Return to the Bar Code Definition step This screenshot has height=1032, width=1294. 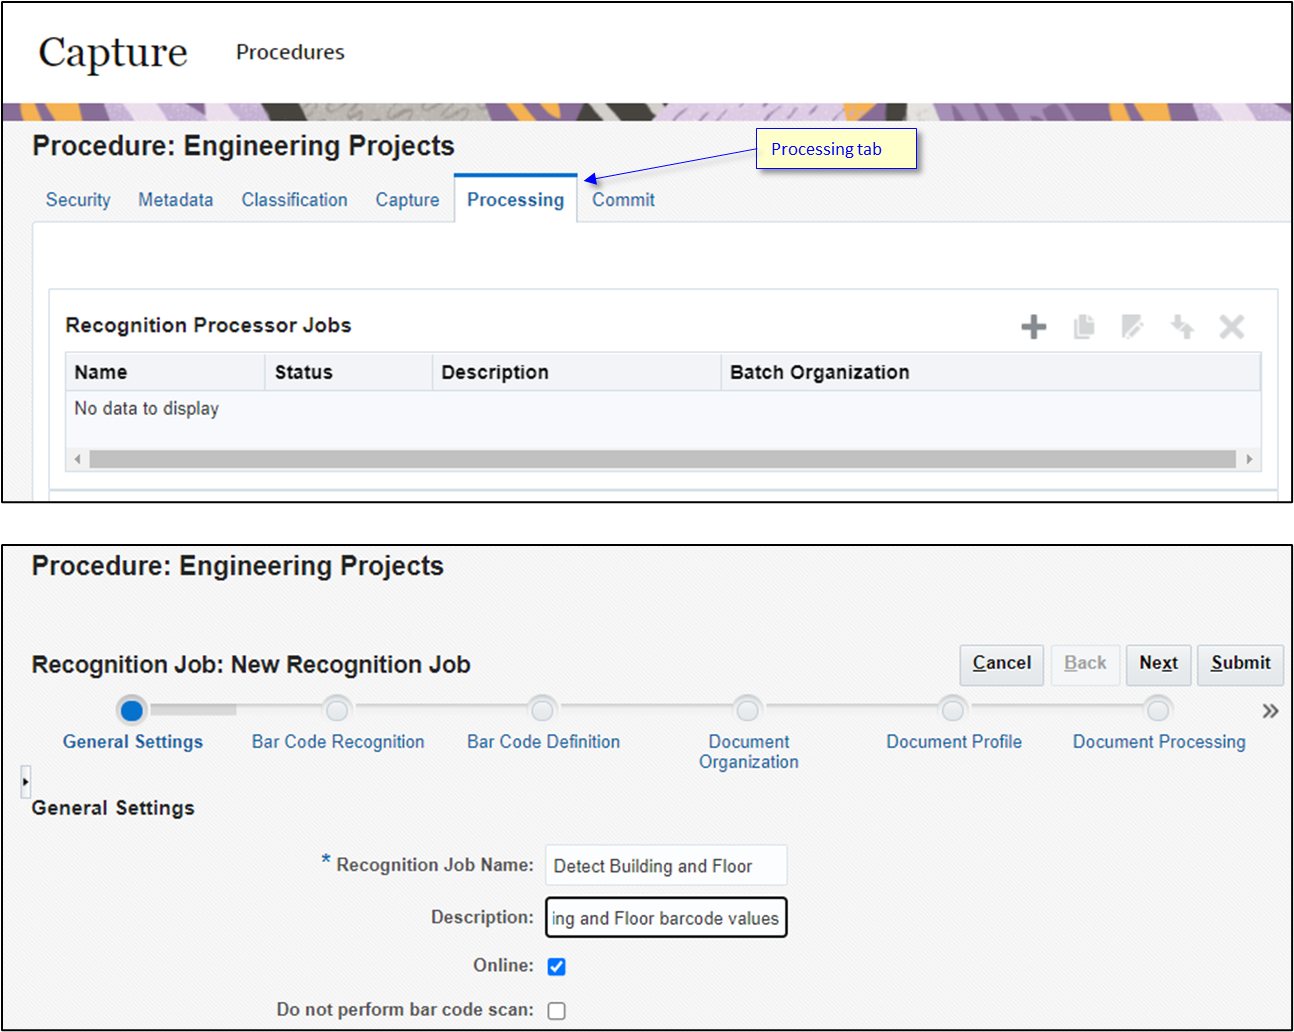542,709
